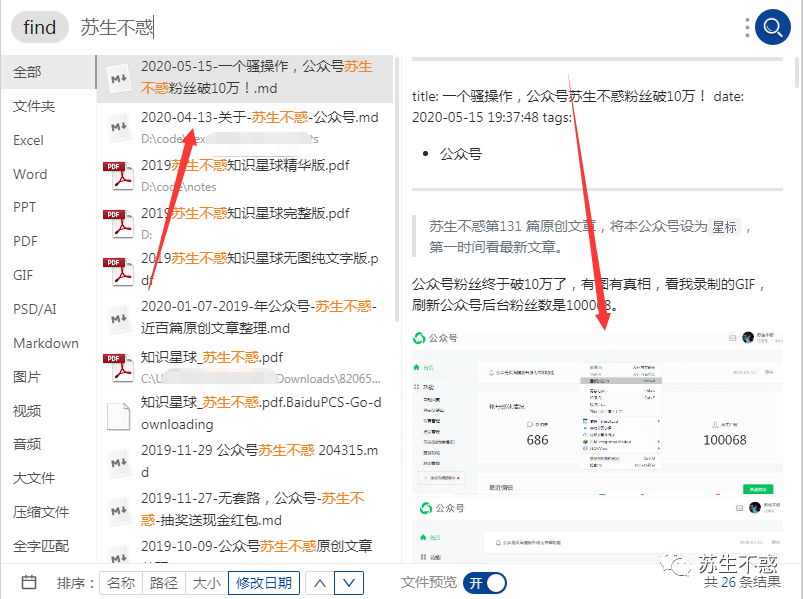Sort results by 大小

click(x=206, y=582)
